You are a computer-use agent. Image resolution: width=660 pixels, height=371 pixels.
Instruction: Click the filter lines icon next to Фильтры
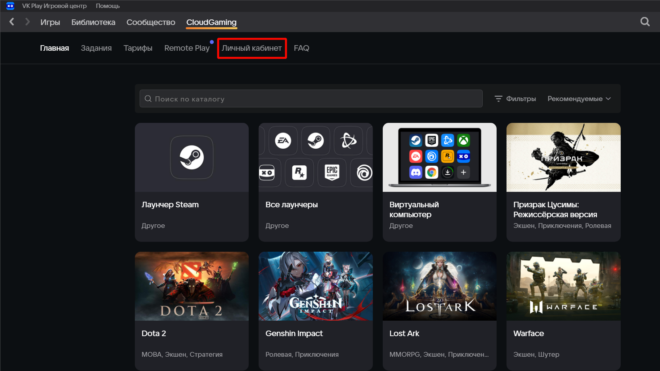(498, 99)
